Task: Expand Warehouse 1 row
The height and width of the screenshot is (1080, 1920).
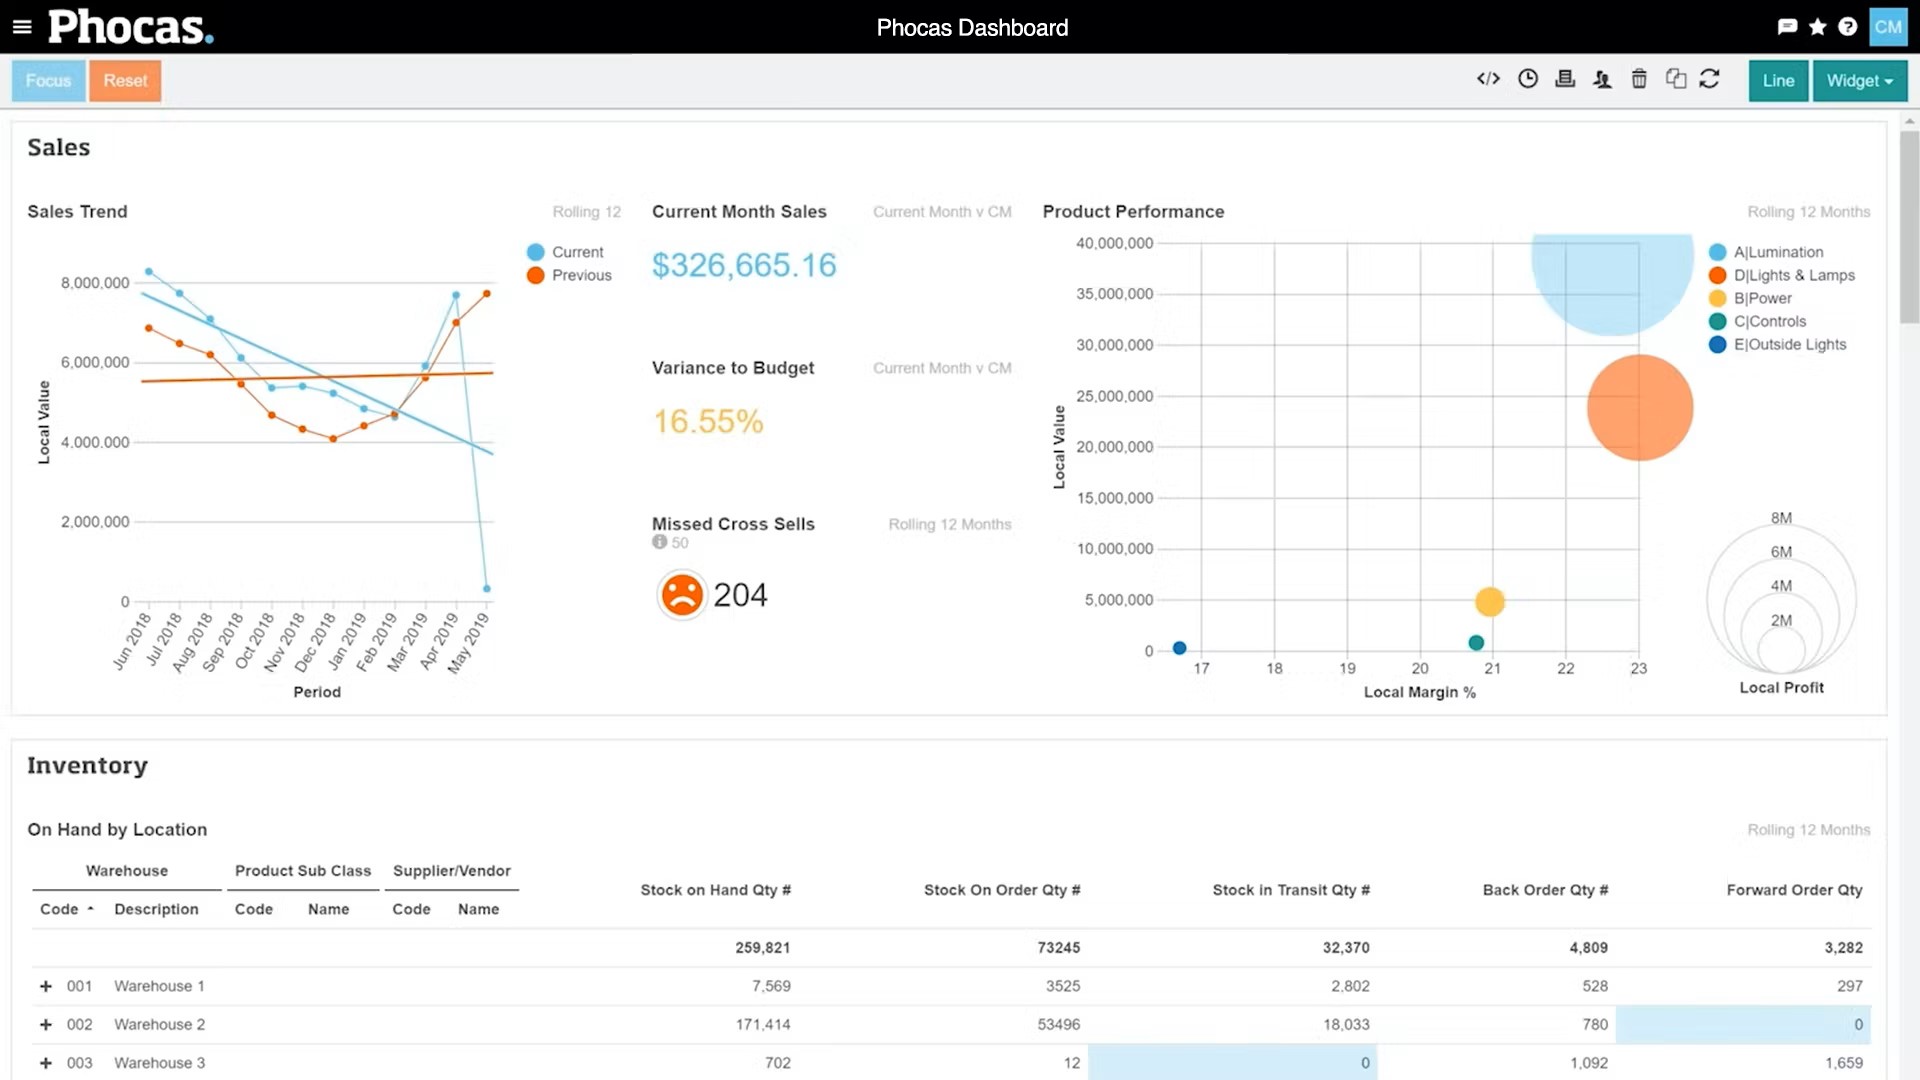Action: click(46, 985)
